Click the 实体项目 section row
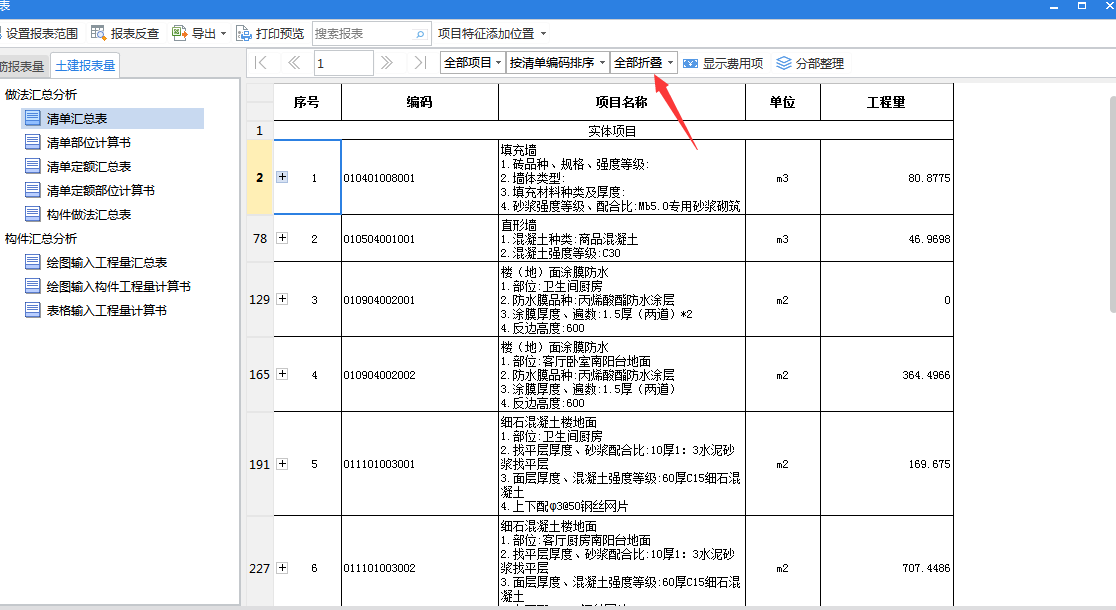Screen dimensions: 1116x610 tap(614, 131)
